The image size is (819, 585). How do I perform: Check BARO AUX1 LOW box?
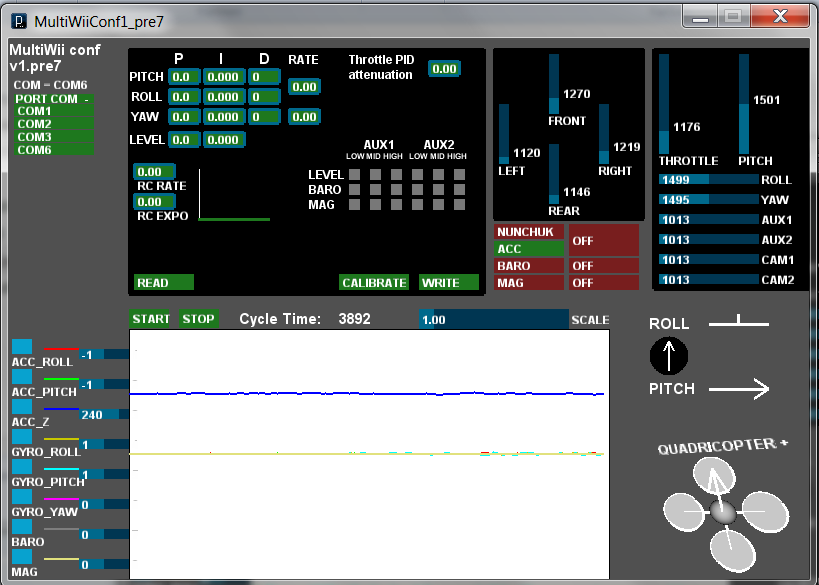point(355,190)
